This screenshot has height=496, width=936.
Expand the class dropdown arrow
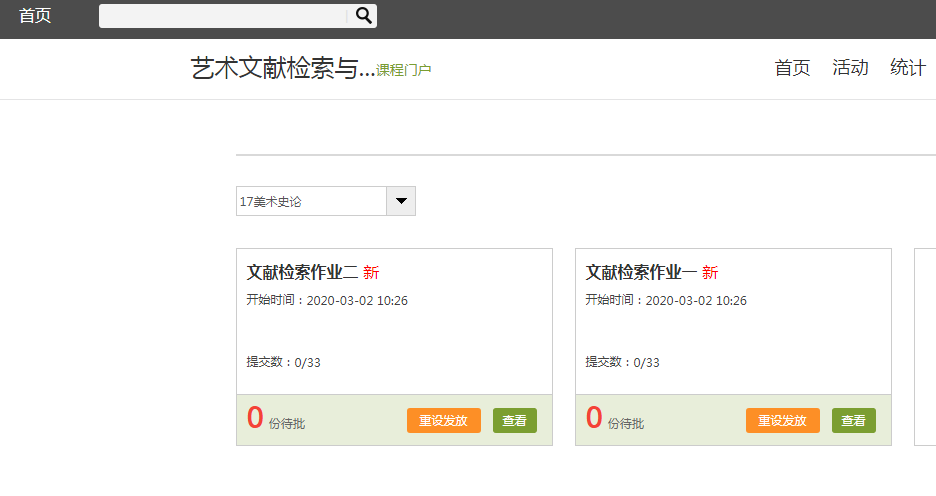(401, 201)
